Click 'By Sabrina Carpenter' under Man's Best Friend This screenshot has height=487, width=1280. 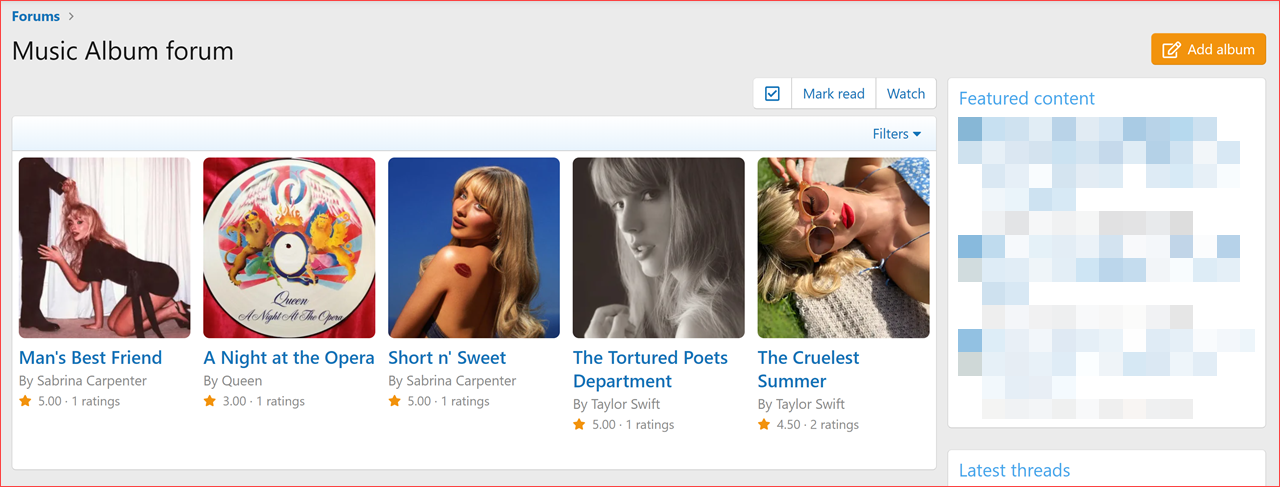coord(83,381)
